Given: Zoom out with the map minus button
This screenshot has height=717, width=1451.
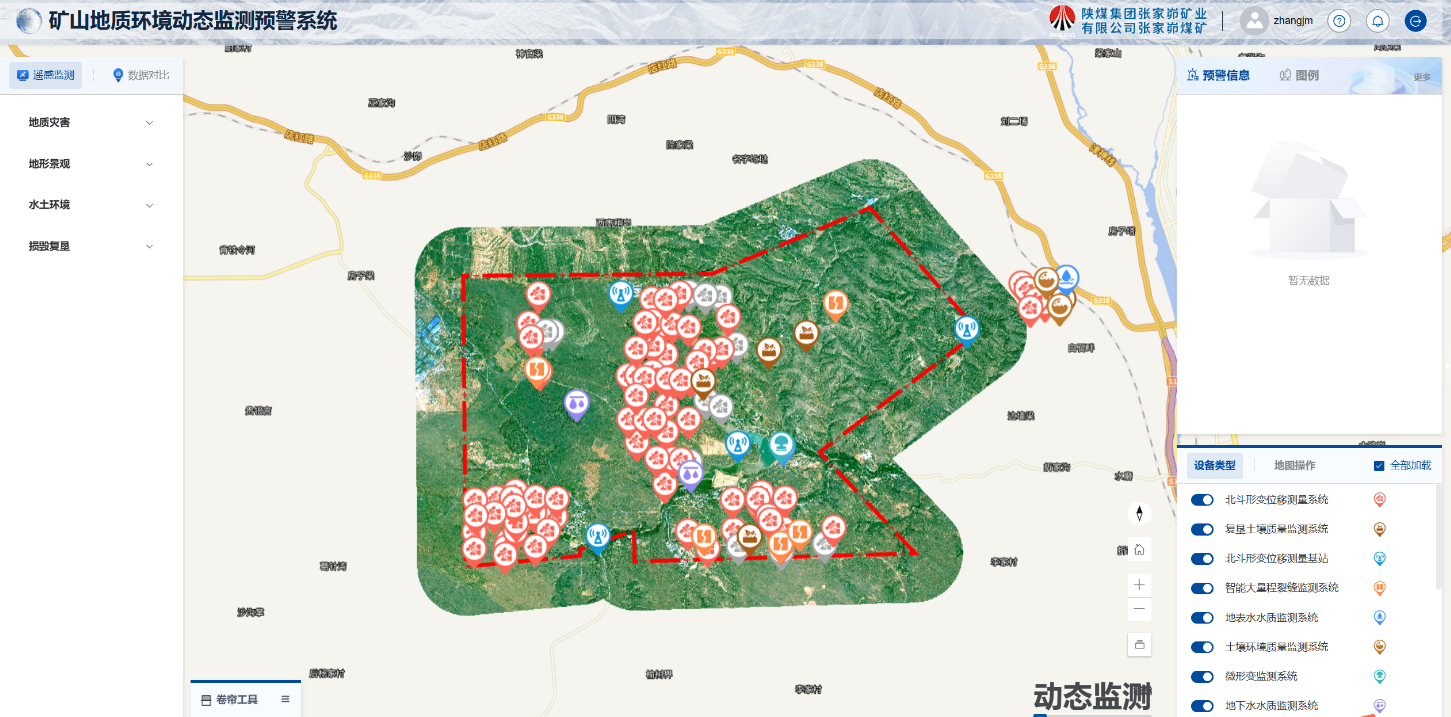Looking at the screenshot, I should point(1139,609).
